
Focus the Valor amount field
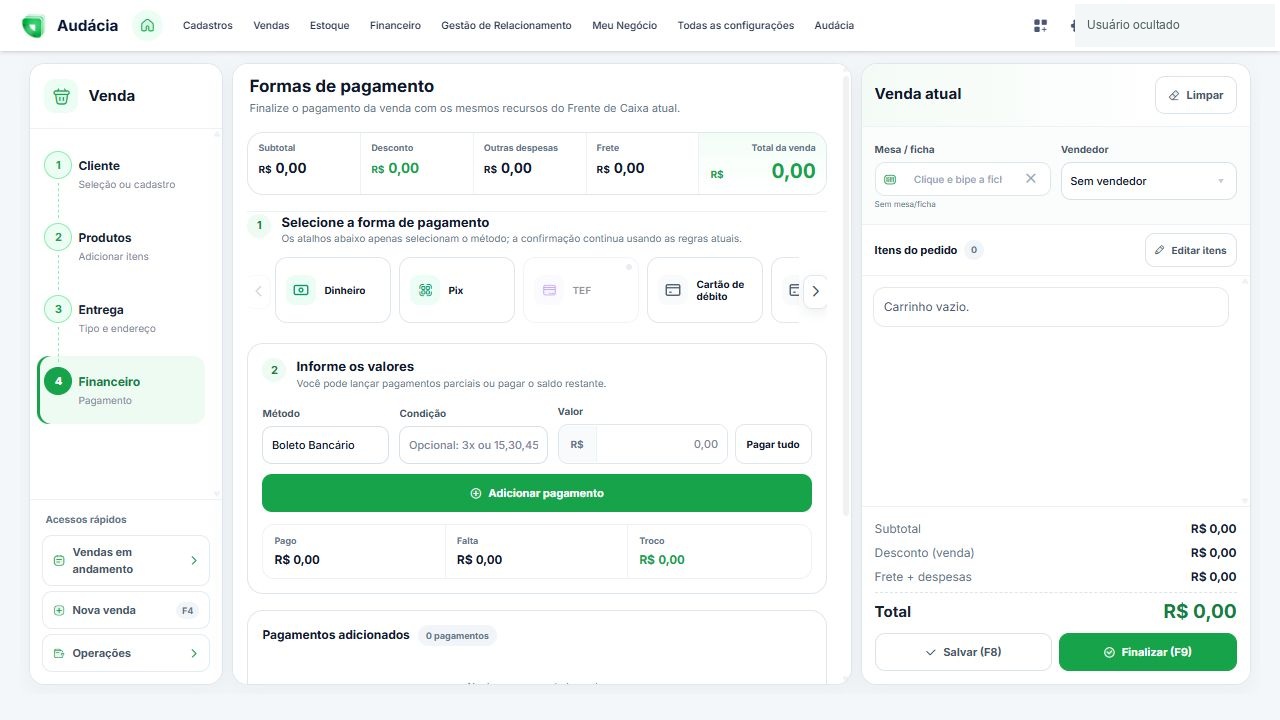[661, 444]
